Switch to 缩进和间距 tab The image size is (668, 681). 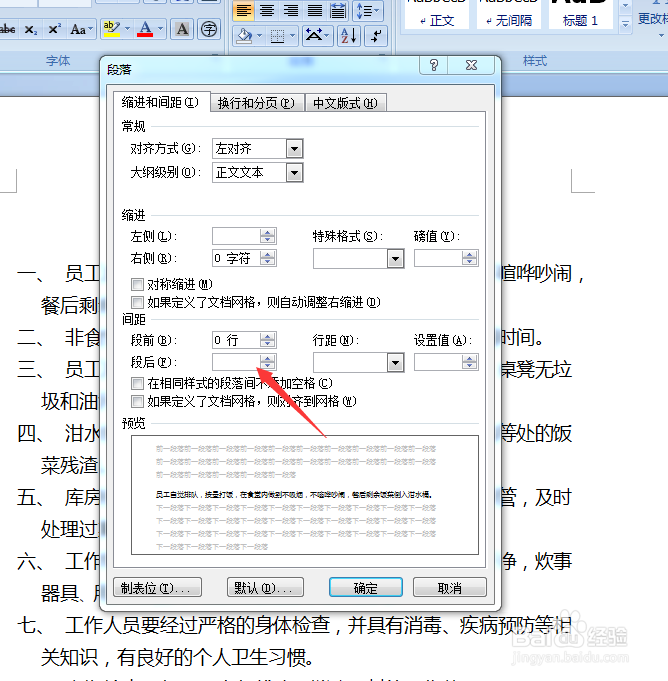(x=161, y=102)
